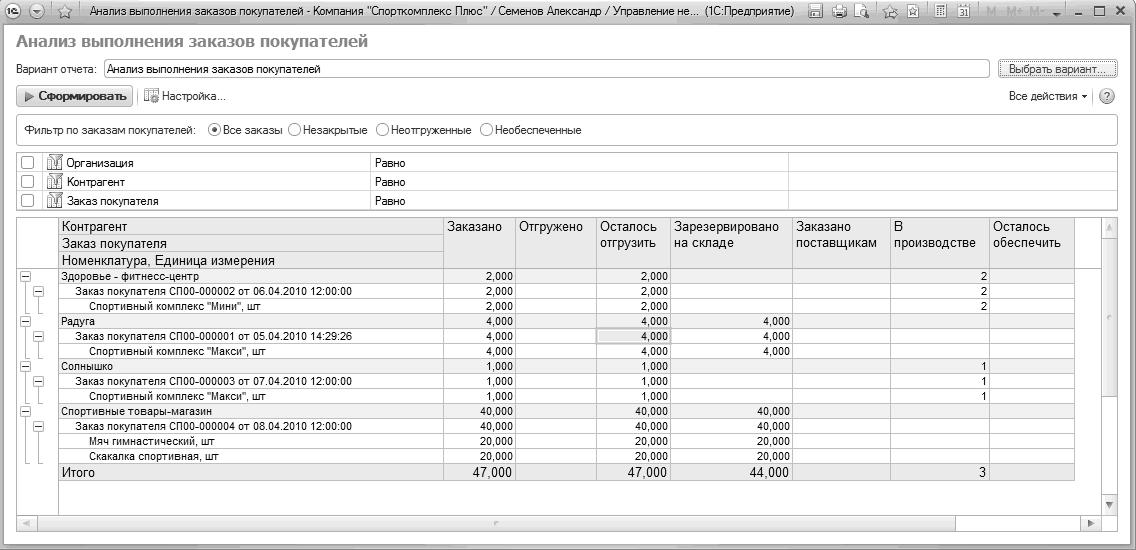The height and width of the screenshot is (550, 1136).
Task: Select the Неотгруженные radio button
Action: coord(382,130)
